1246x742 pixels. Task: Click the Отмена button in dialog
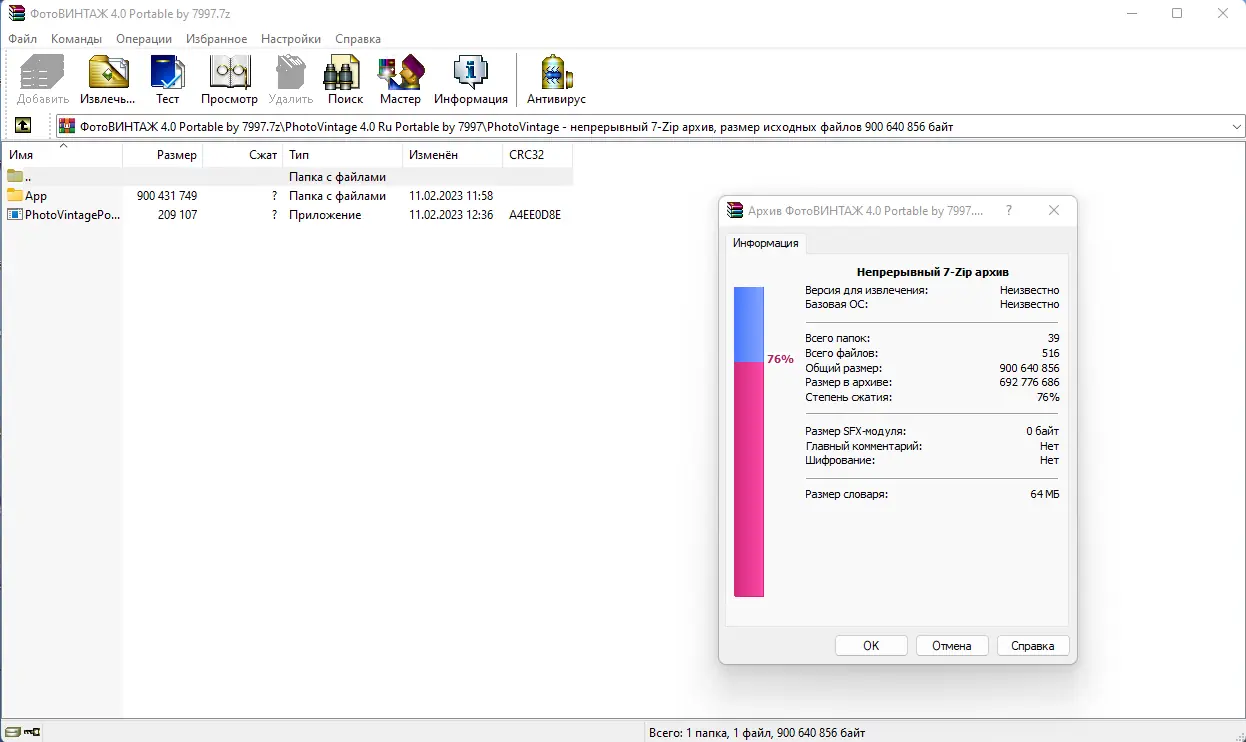pos(952,646)
